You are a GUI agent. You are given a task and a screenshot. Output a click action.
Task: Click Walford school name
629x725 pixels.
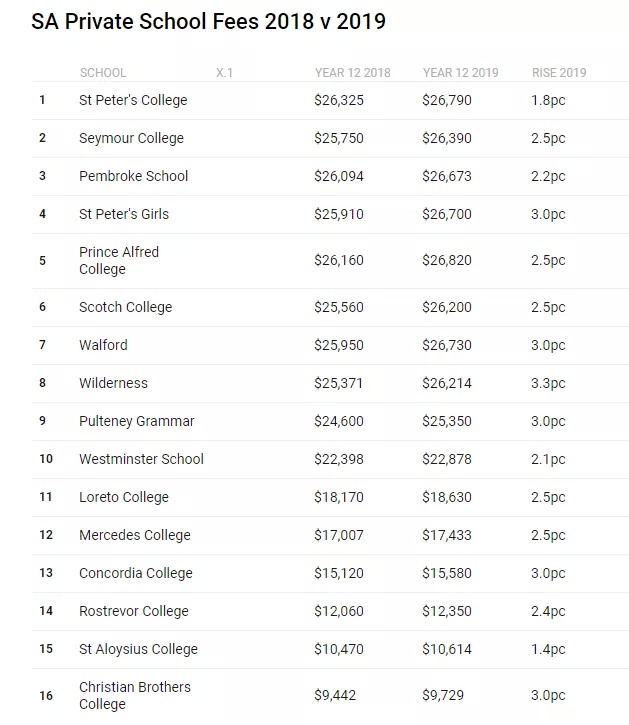click(x=103, y=345)
